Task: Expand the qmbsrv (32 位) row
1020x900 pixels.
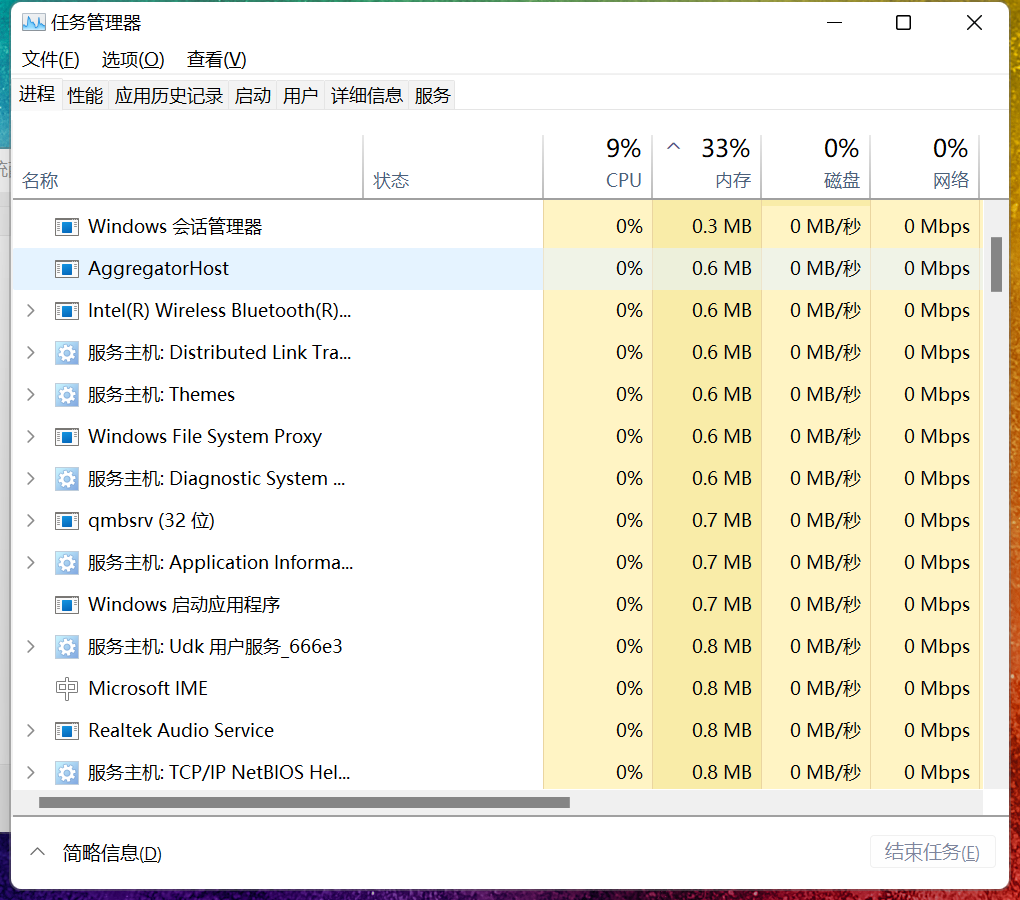Action: tap(31, 521)
